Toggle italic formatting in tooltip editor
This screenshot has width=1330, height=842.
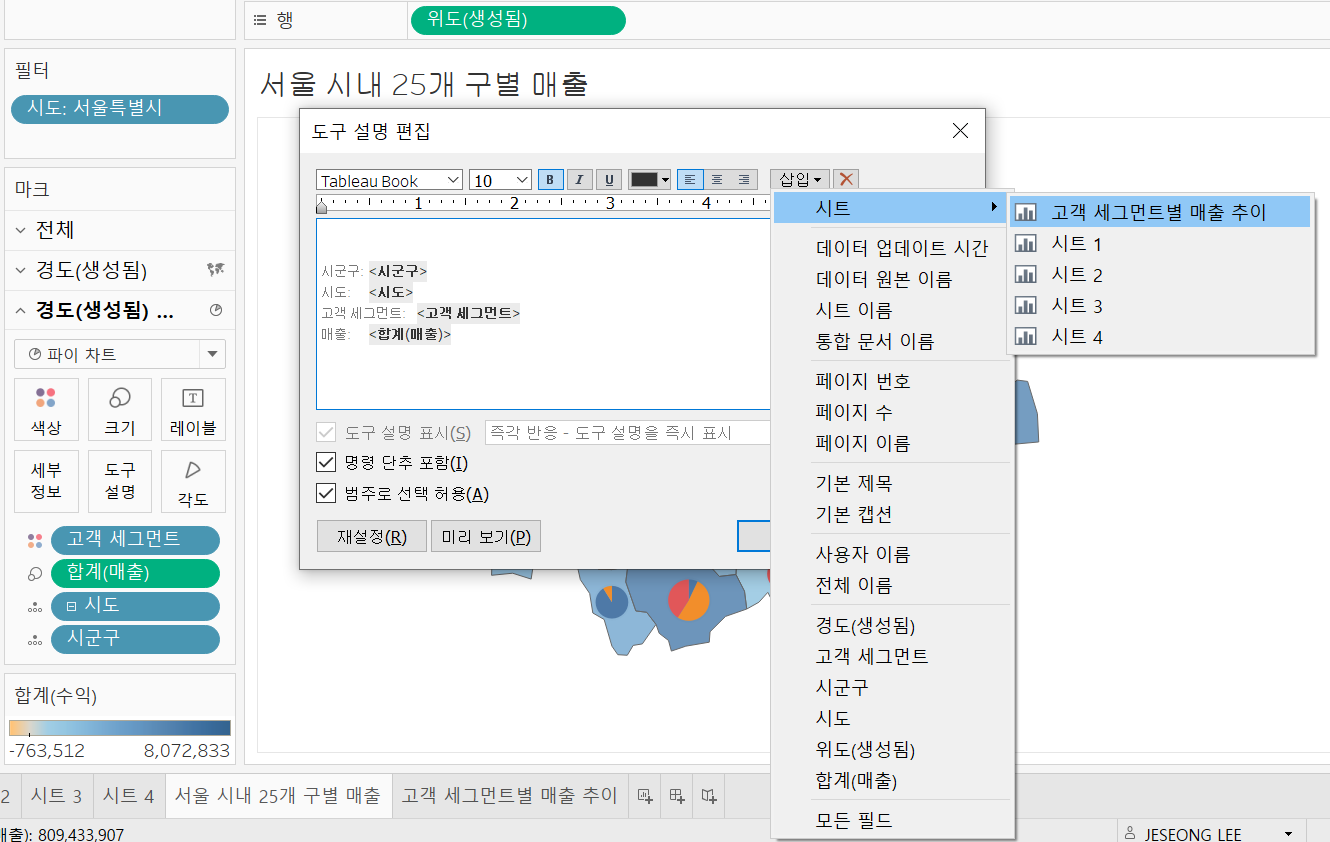coord(580,180)
